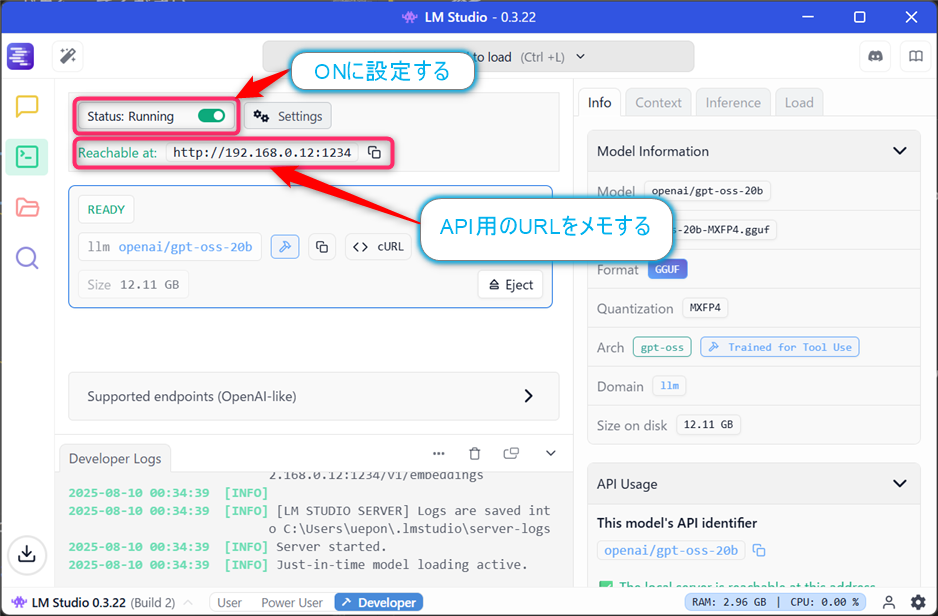Open the Developer terminal sidebar icon
The height and width of the screenshot is (616, 938).
pyautogui.click(x=27, y=157)
